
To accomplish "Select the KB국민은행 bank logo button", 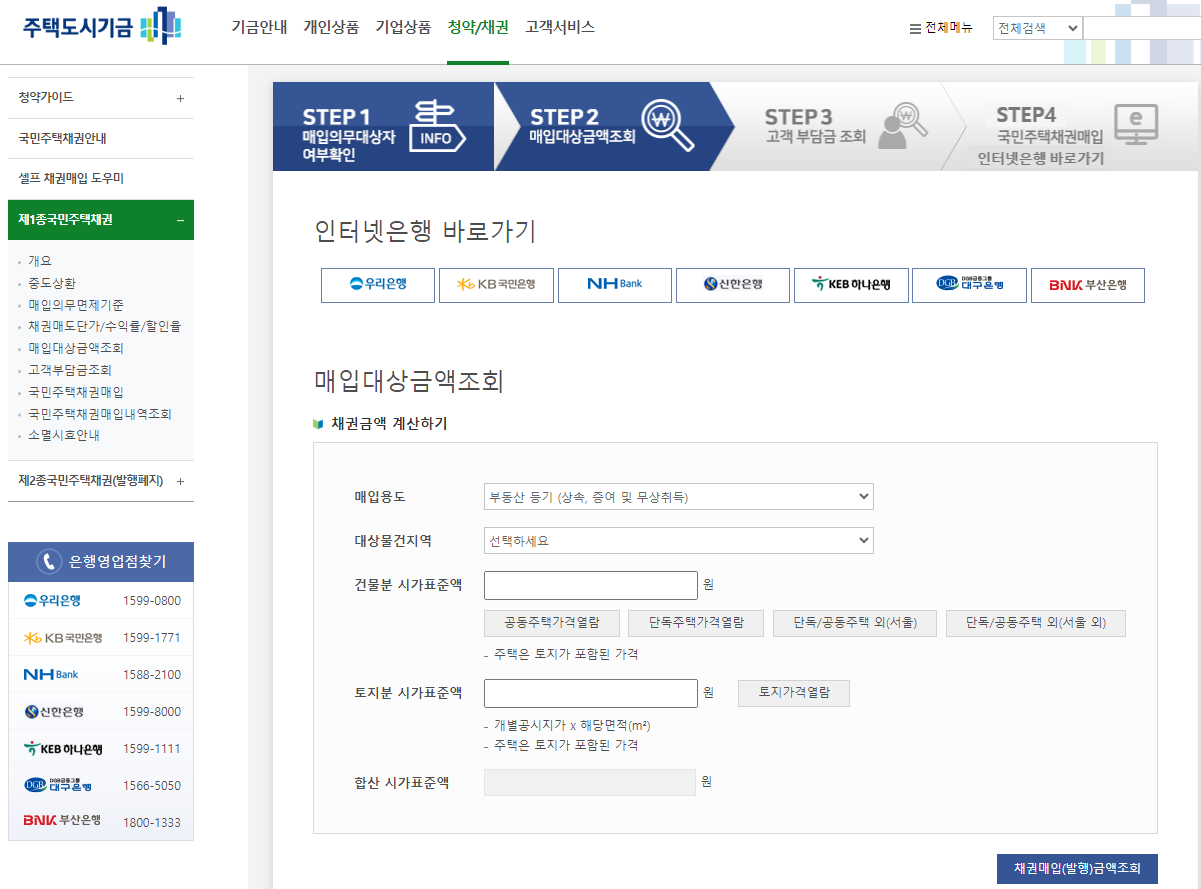I will coord(496,285).
